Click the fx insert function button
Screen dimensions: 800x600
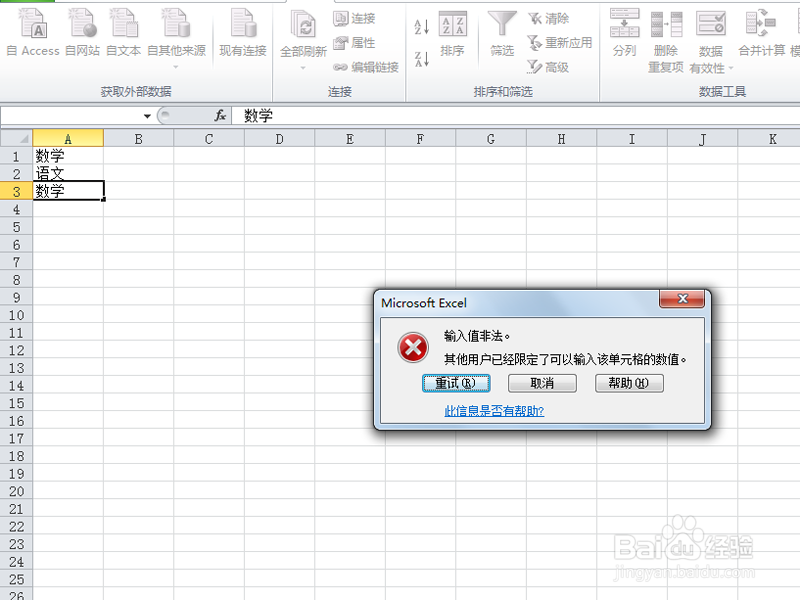(x=220, y=116)
